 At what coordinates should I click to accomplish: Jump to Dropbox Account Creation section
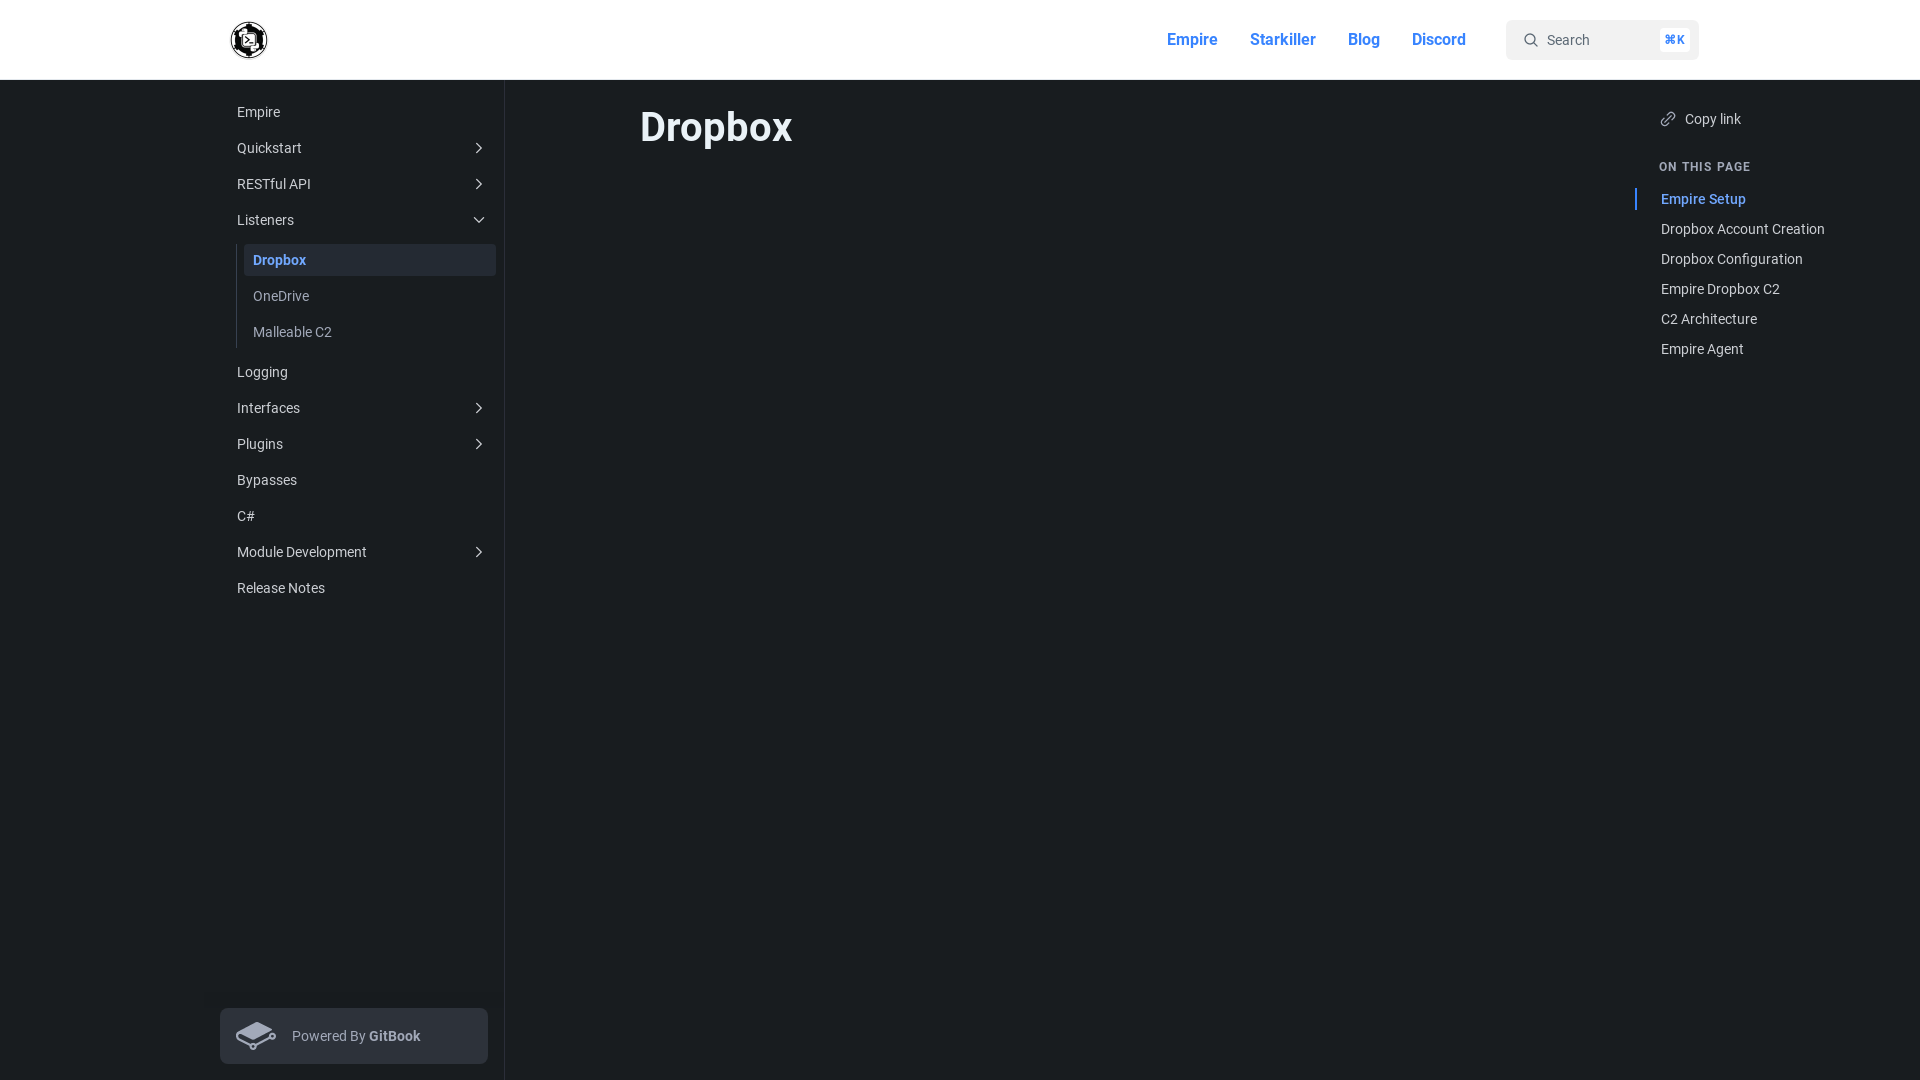click(1742, 229)
